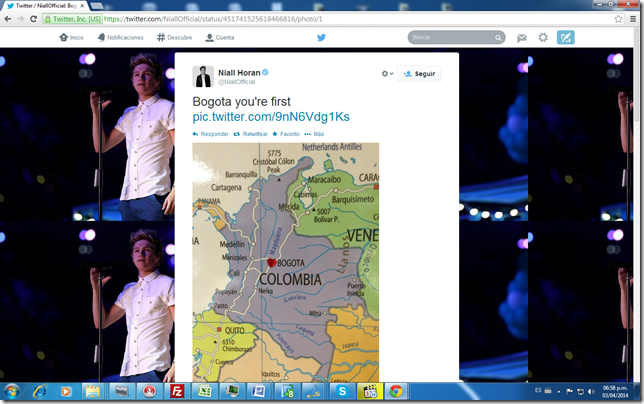Expand the user actions gear dropdown near Seguir
Viewport: 644px width, 404px height.
[x=387, y=73]
